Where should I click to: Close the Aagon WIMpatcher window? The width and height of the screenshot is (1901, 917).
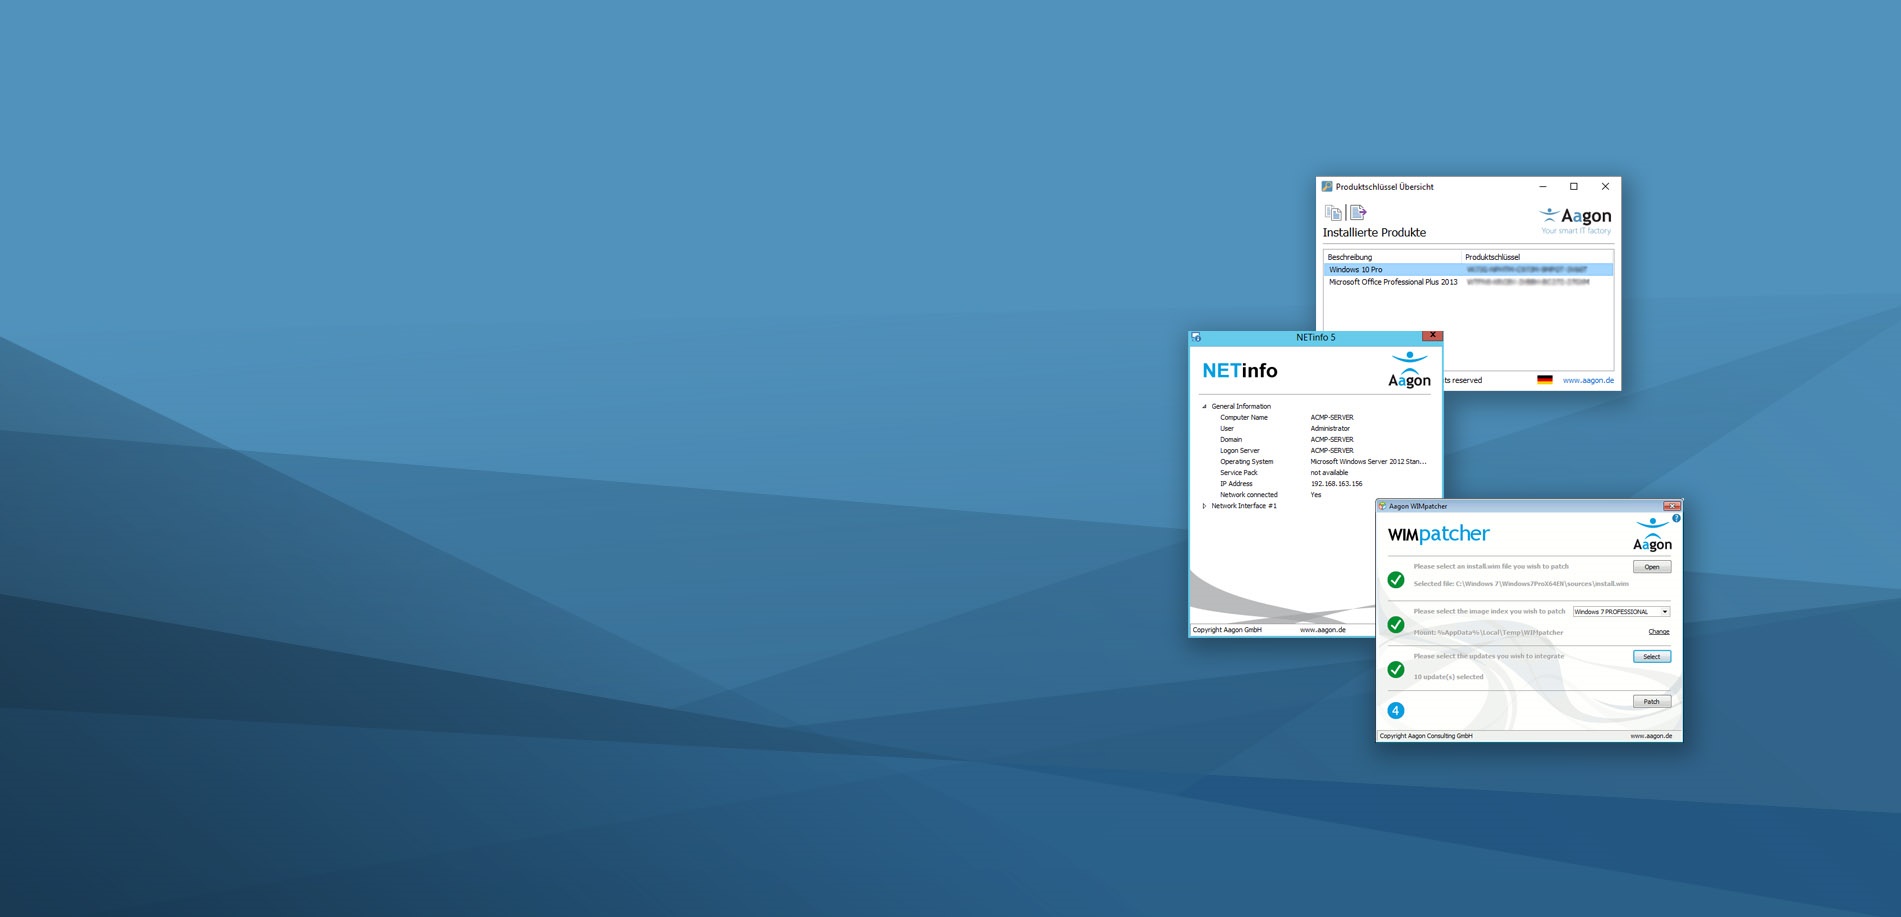[1671, 506]
